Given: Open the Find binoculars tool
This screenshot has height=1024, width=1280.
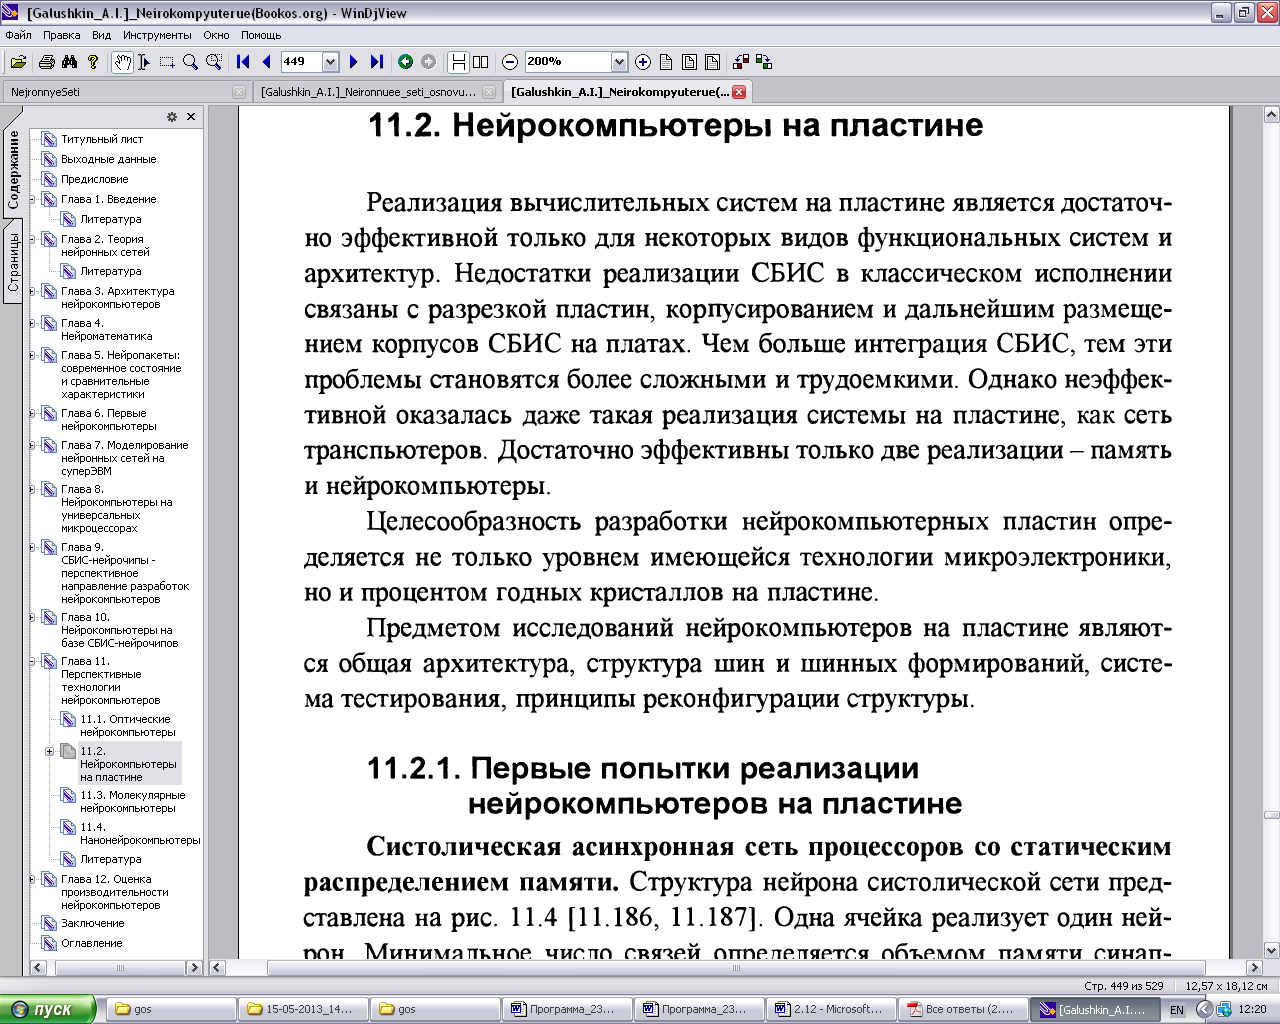Looking at the screenshot, I should [x=69, y=62].
